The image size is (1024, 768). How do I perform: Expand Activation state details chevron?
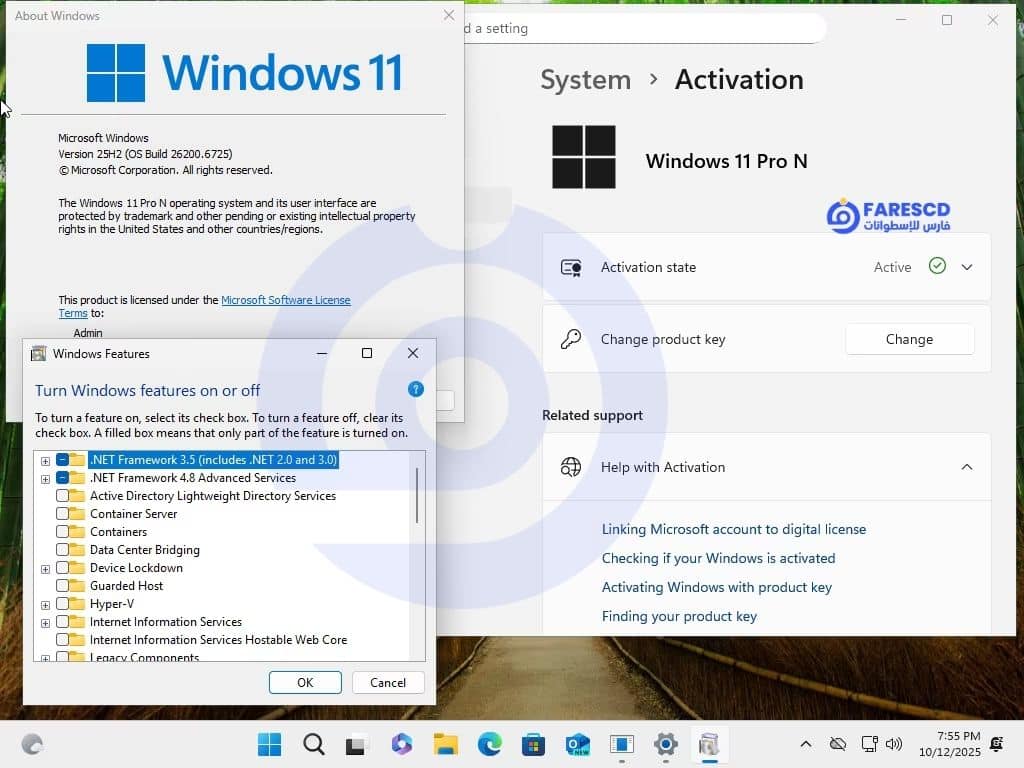(x=967, y=267)
